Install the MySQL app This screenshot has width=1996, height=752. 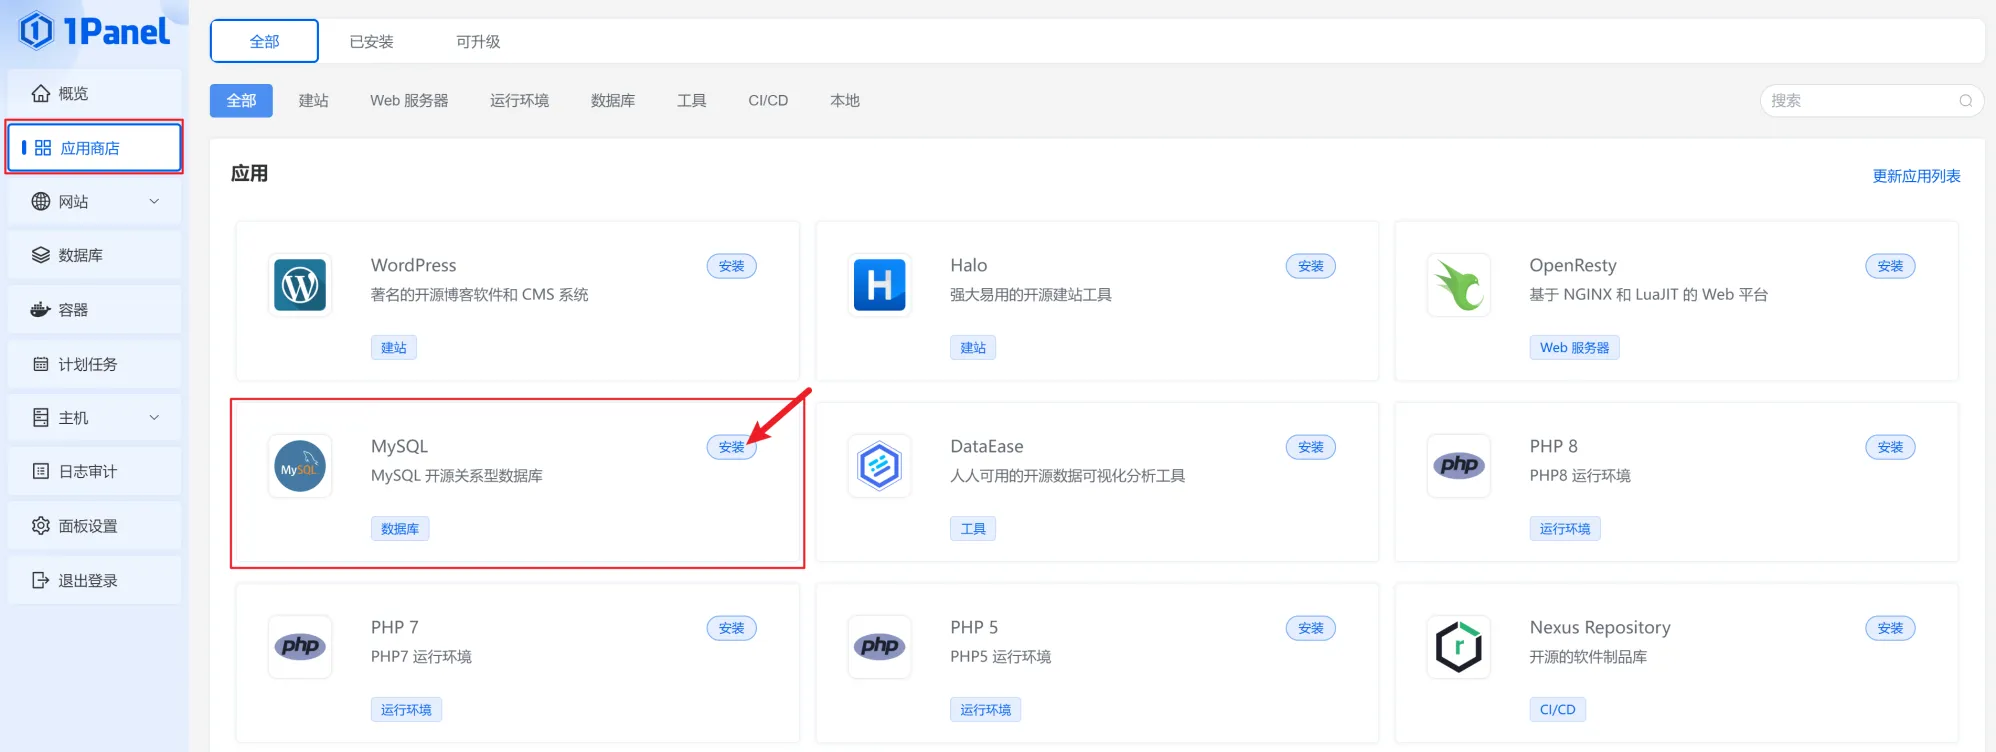click(731, 448)
